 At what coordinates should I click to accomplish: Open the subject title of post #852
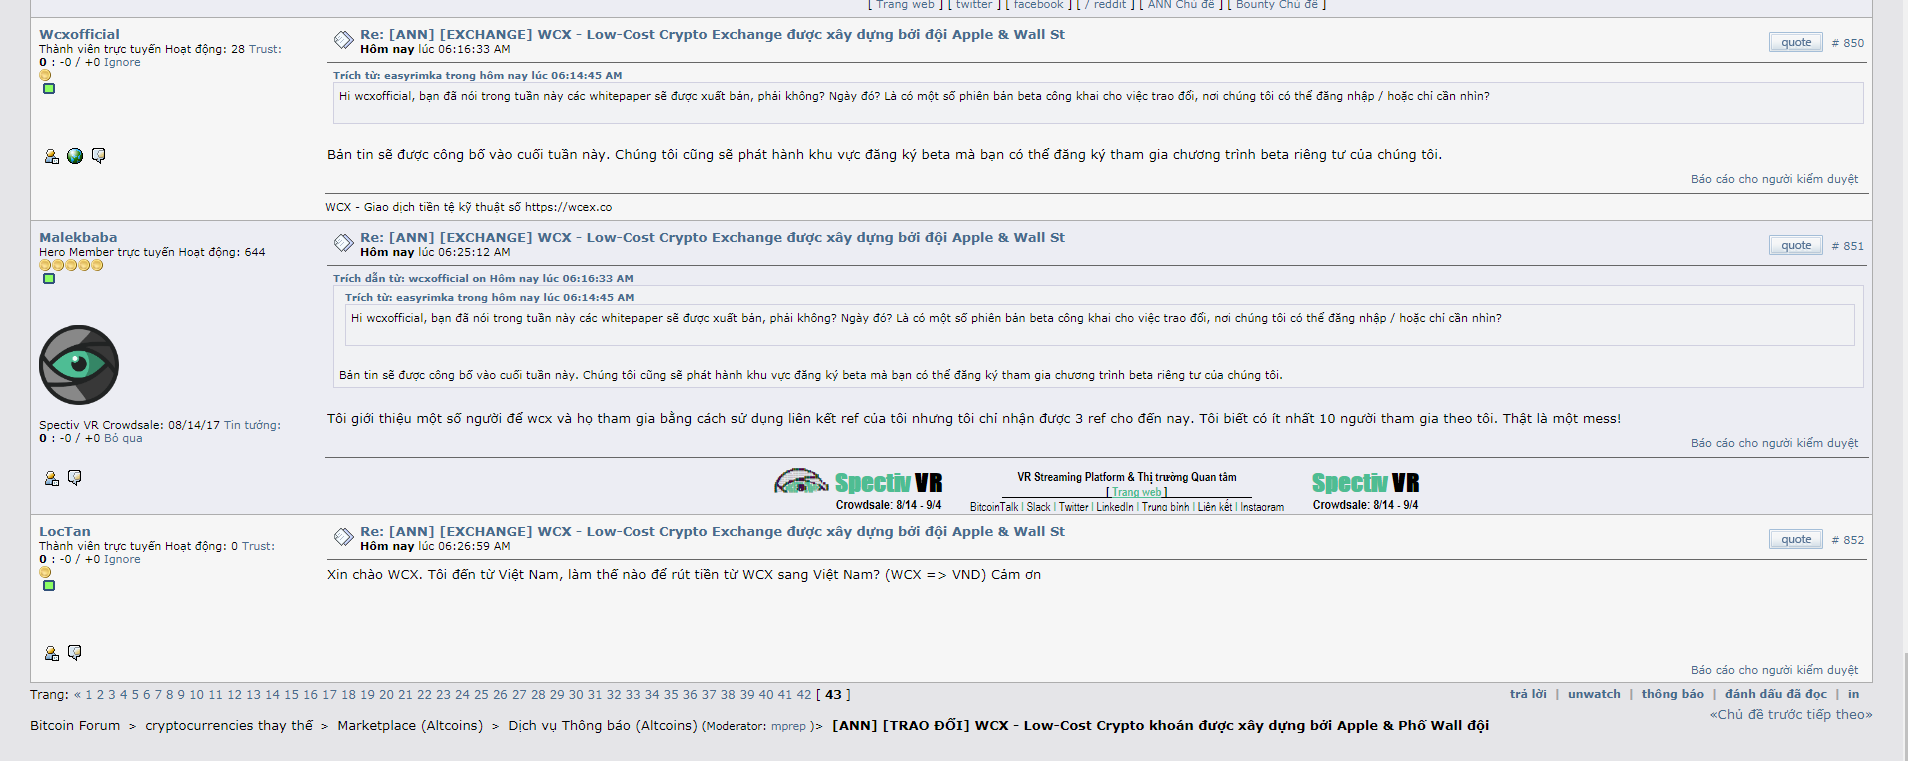pyautogui.click(x=712, y=531)
